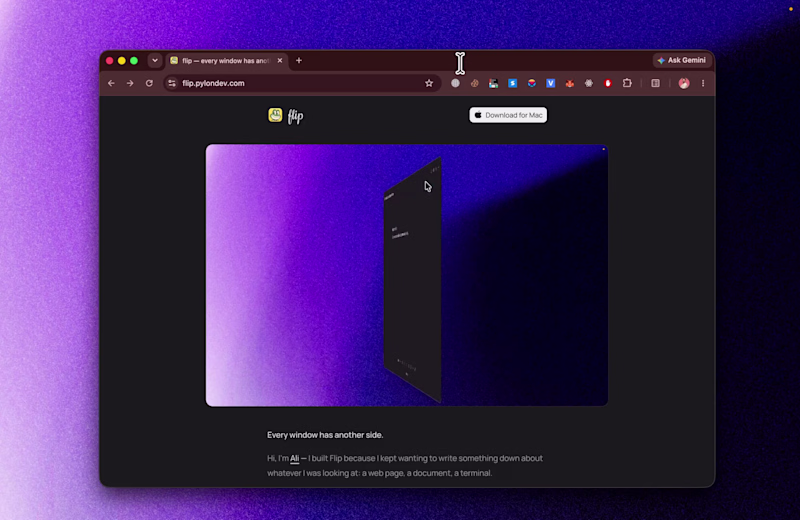Screen dimensions: 800x520
Task: Follow the Ali link in intro text
Action: (294, 458)
